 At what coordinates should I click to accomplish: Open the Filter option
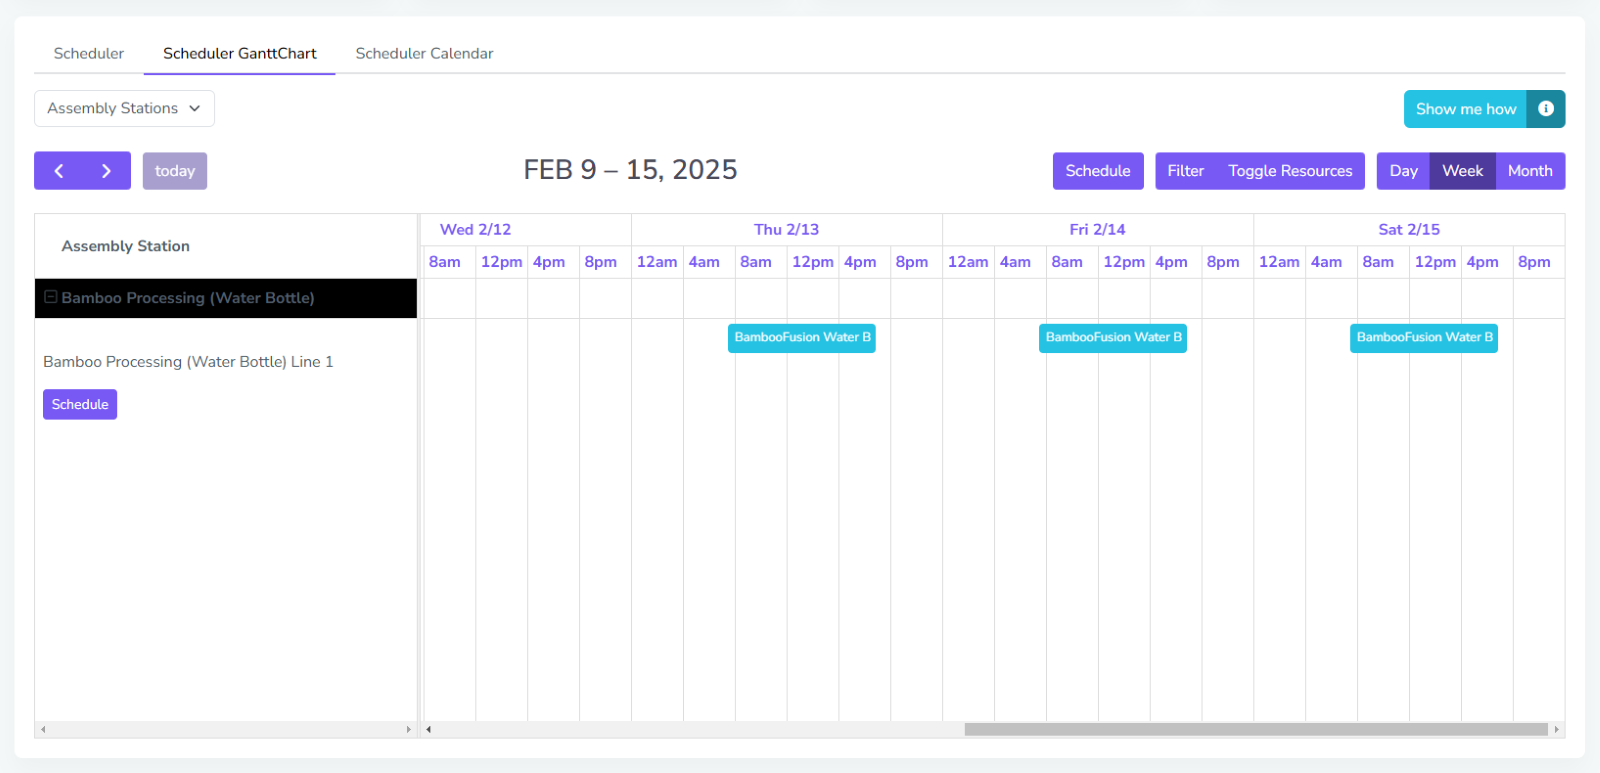coord(1185,171)
